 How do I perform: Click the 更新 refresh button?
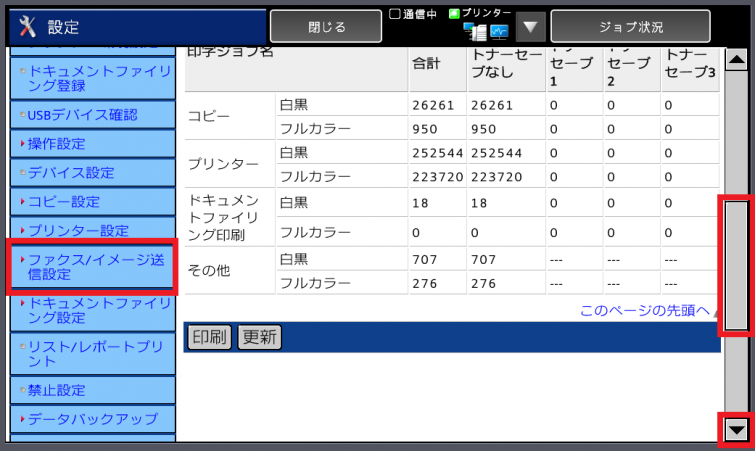click(259, 337)
